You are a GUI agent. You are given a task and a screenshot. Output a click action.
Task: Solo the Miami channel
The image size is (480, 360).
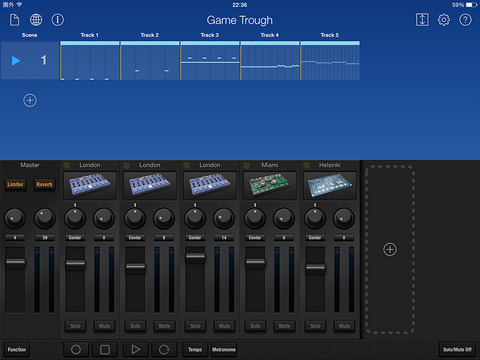(x=255, y=326)
